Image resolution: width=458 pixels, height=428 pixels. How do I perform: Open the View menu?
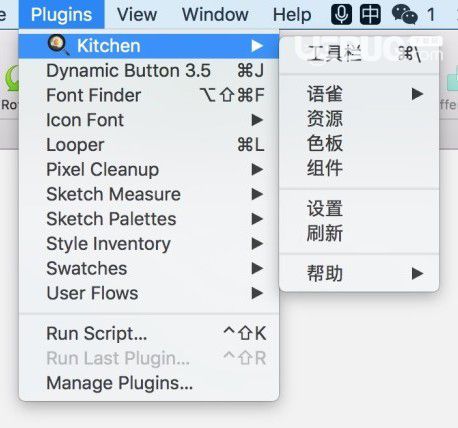(x=137, y=15)
